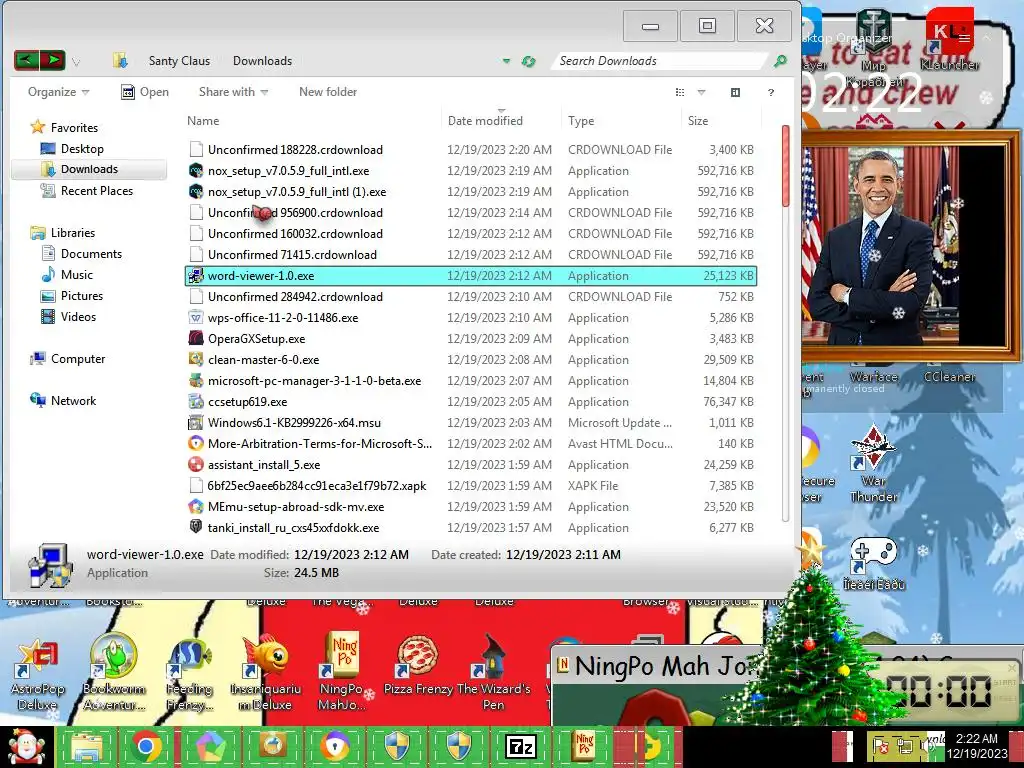Click the clean-master-6-0.exe file icon
Screen dimensions: 1024x768
pos(195,359)
